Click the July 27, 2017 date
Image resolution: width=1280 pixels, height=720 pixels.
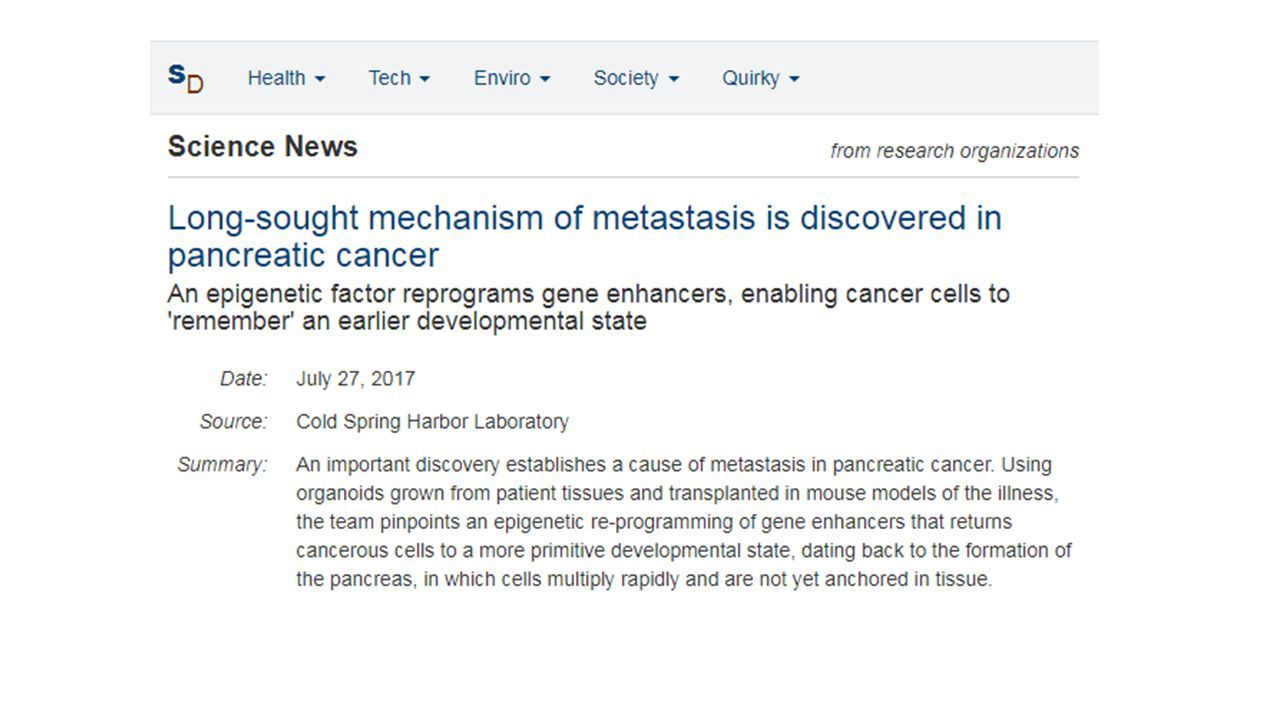(355, 379)
